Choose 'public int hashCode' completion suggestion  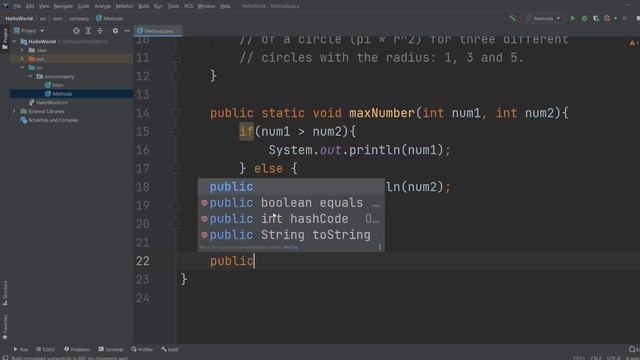pos(291,219)
